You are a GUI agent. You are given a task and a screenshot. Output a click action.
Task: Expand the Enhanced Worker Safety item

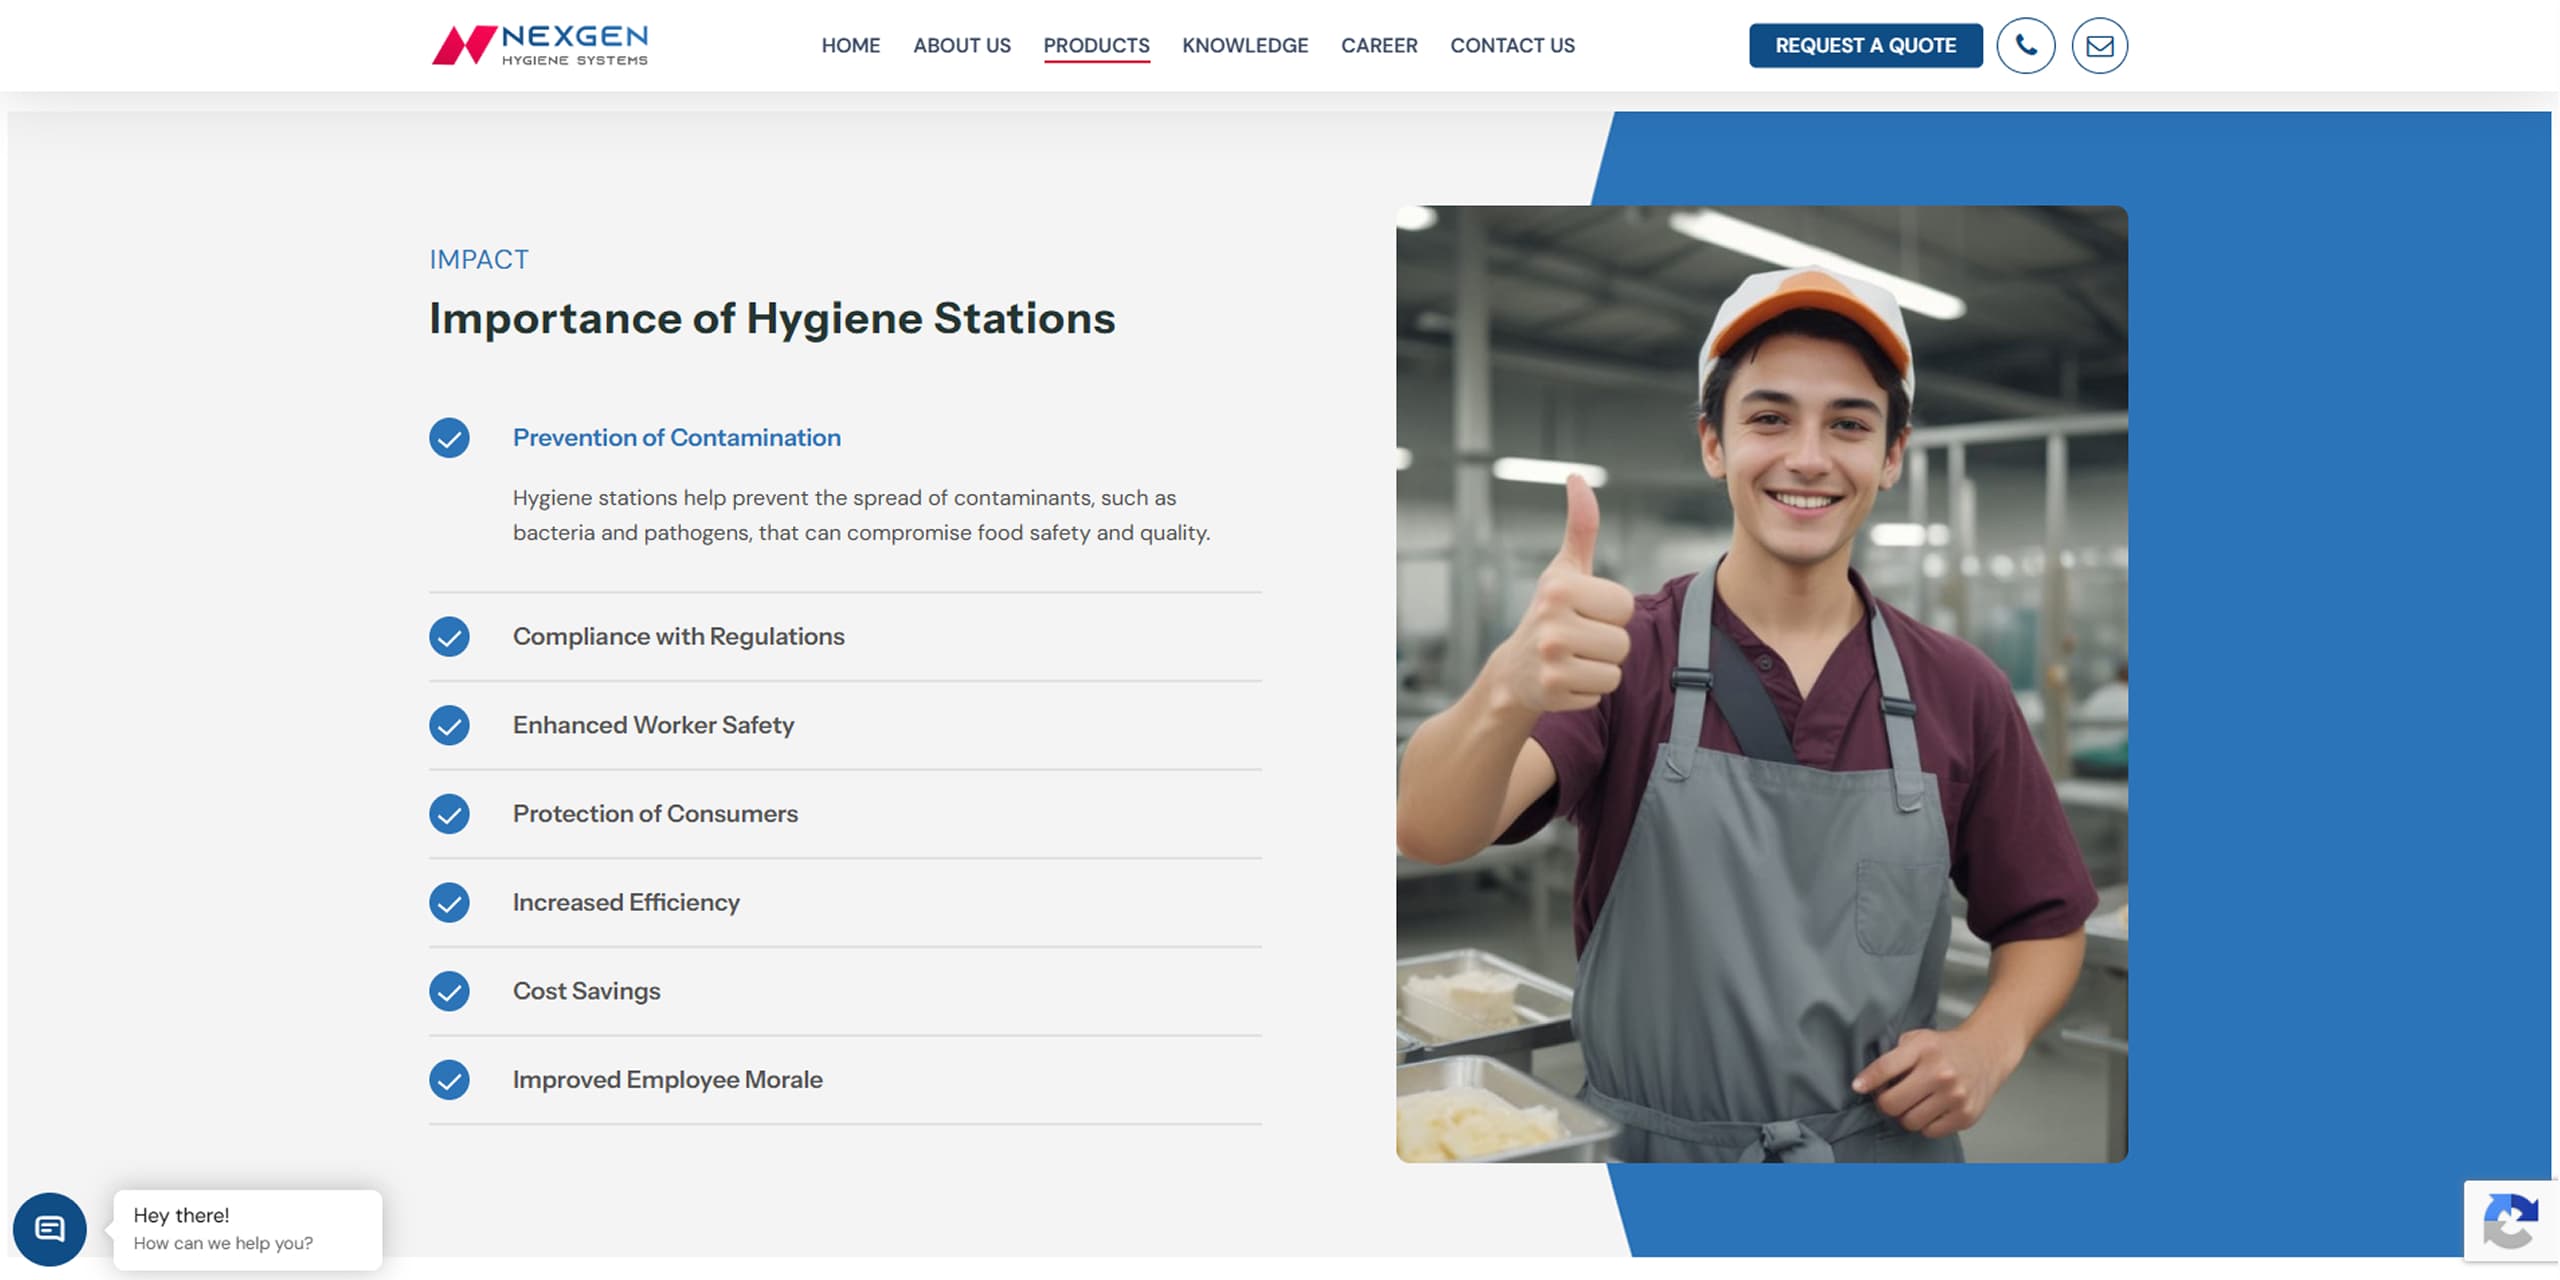click(x=845, y=726)
